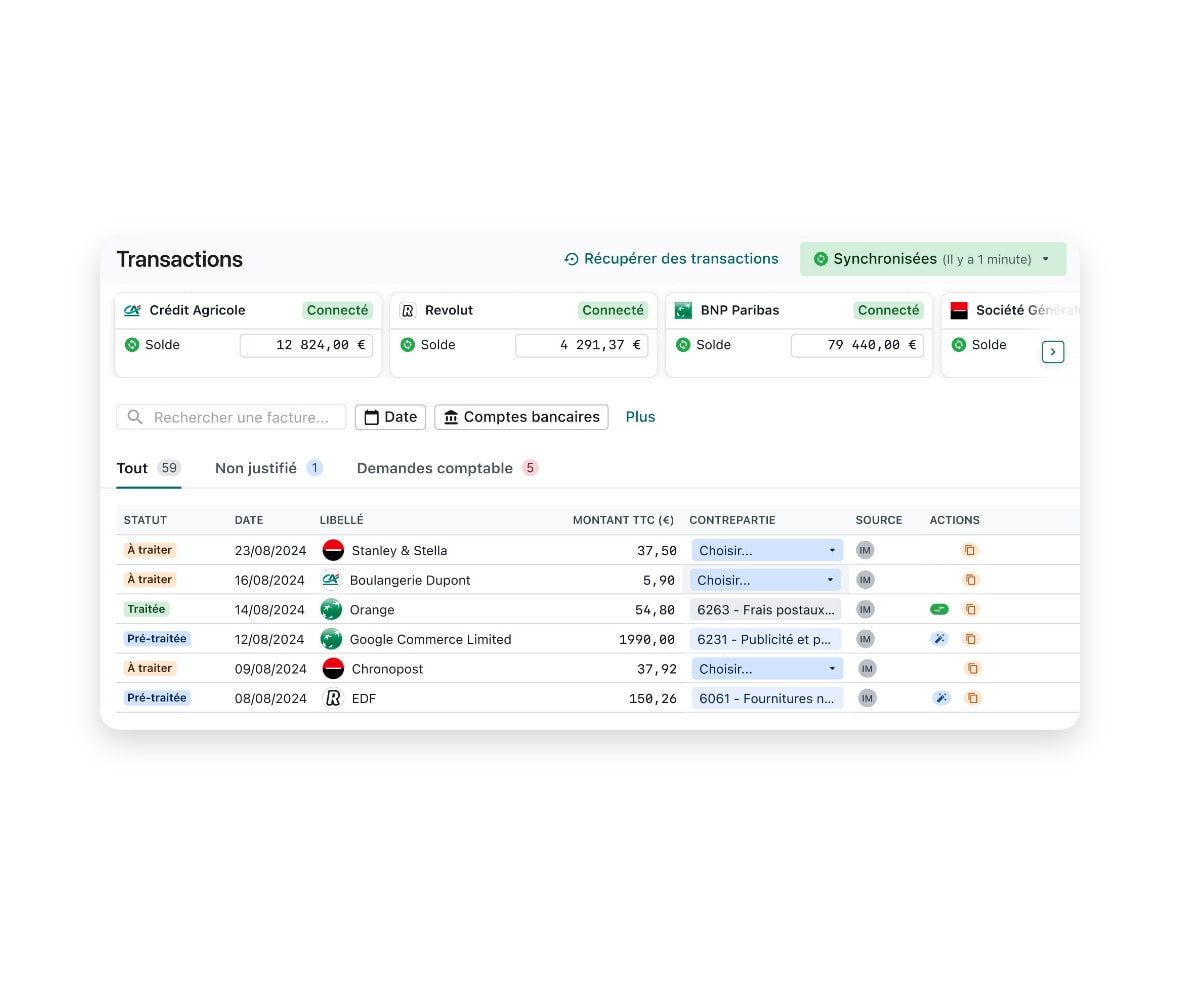Image resolution: width=1180 pixels, height=1000 pixels.
Task: Click the Plus filters link
Action: [640, 417]
